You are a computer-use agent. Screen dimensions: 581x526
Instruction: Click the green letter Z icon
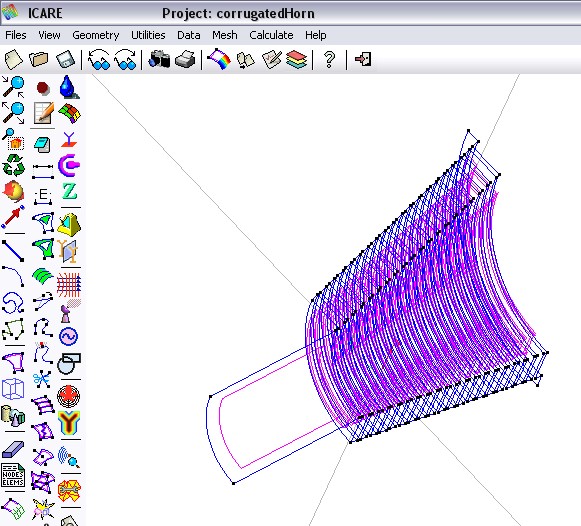[69, 192]
